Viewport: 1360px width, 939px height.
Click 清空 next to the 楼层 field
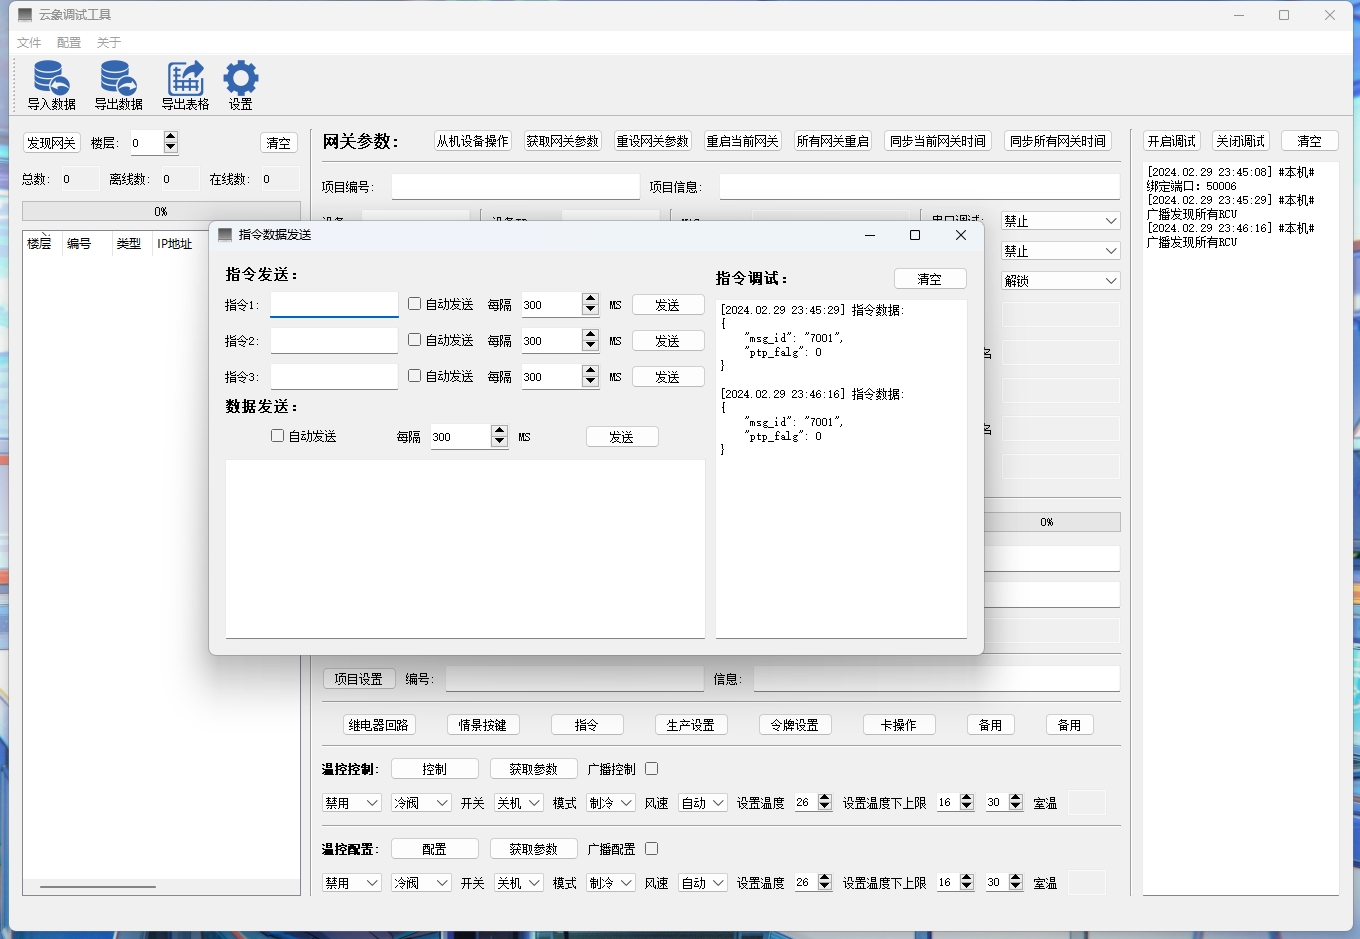(279, 143)
